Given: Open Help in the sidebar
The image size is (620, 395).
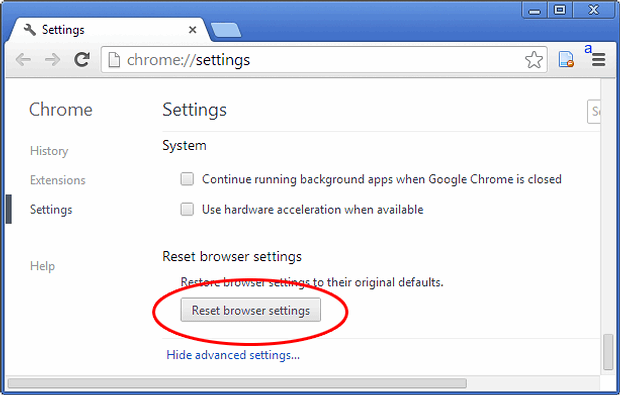Looking at the screenshot, I should 42,266.
